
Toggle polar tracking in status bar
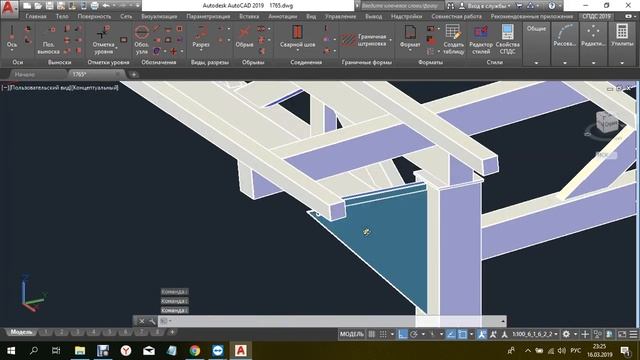[x=413, y=334]
